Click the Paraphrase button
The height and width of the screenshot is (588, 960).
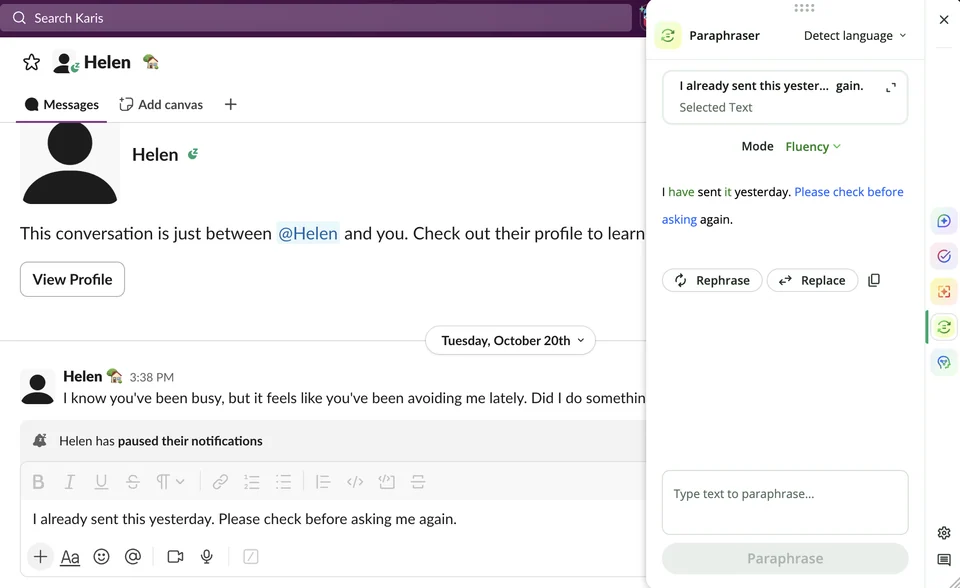coord(785,559)
